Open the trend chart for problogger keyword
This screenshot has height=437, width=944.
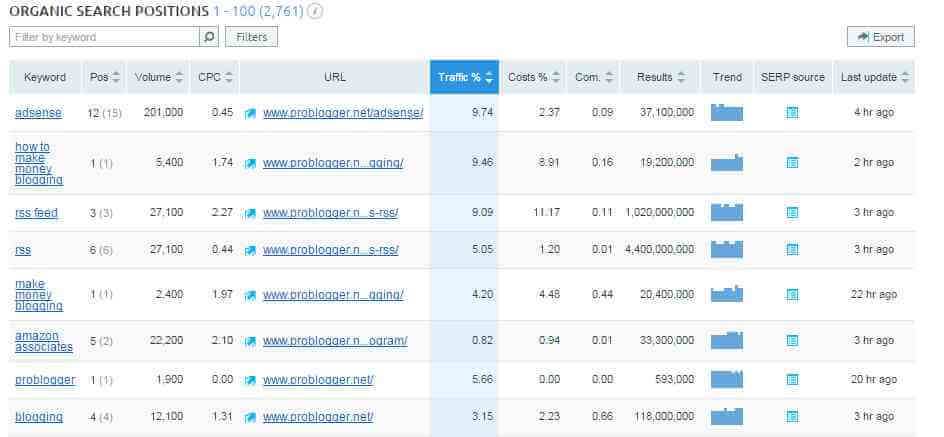click(x=727, y=379)
